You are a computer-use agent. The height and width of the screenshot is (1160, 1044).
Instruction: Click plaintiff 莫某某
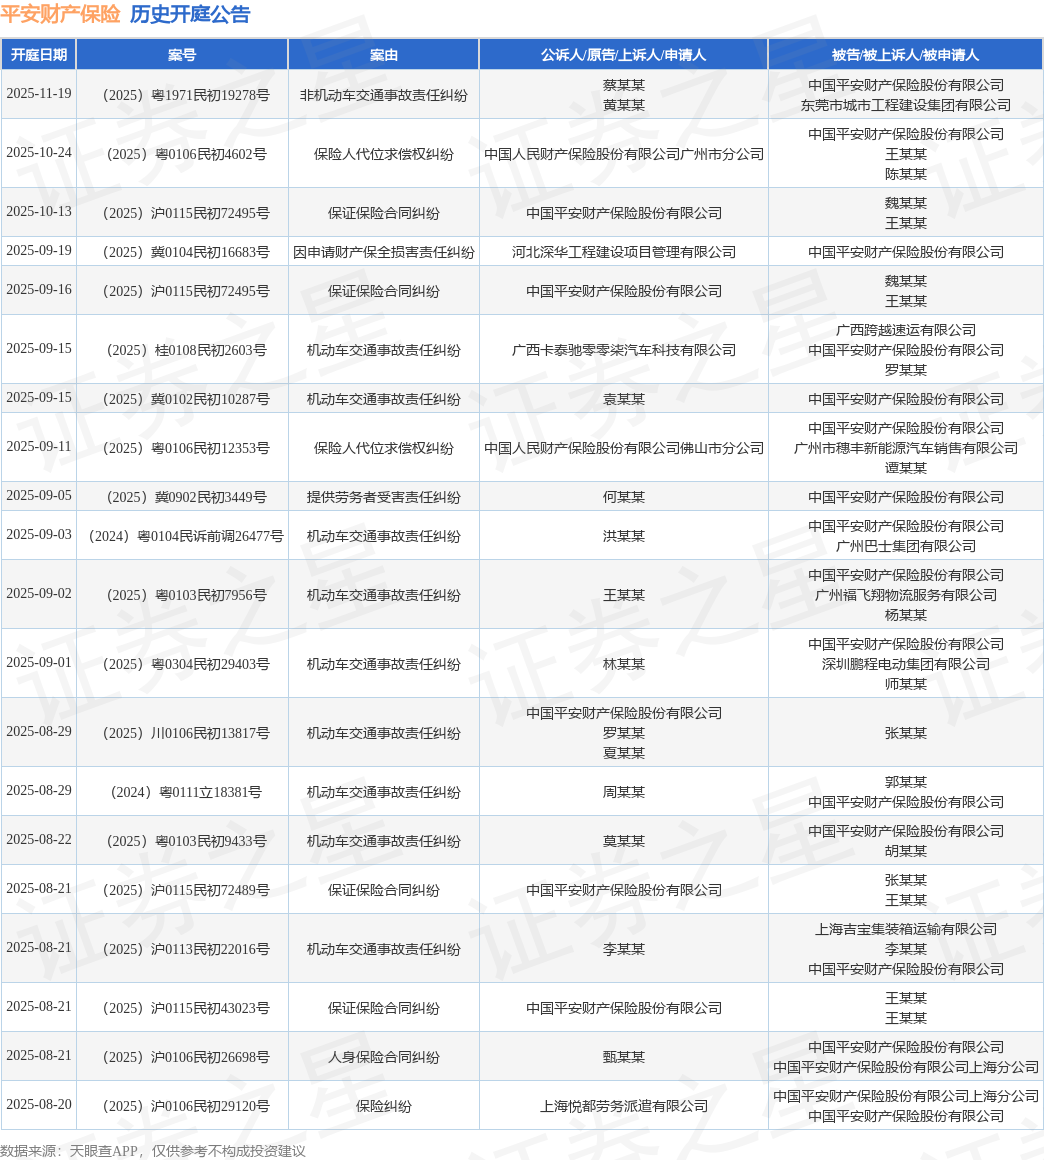click(x=624, y=841)
